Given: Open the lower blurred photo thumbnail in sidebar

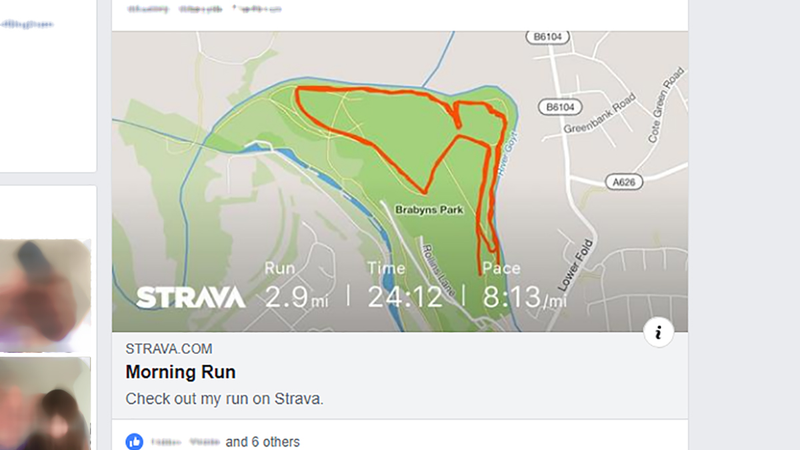Looking at the screenshot, I should pyautogui.click(x=45, y=404).
